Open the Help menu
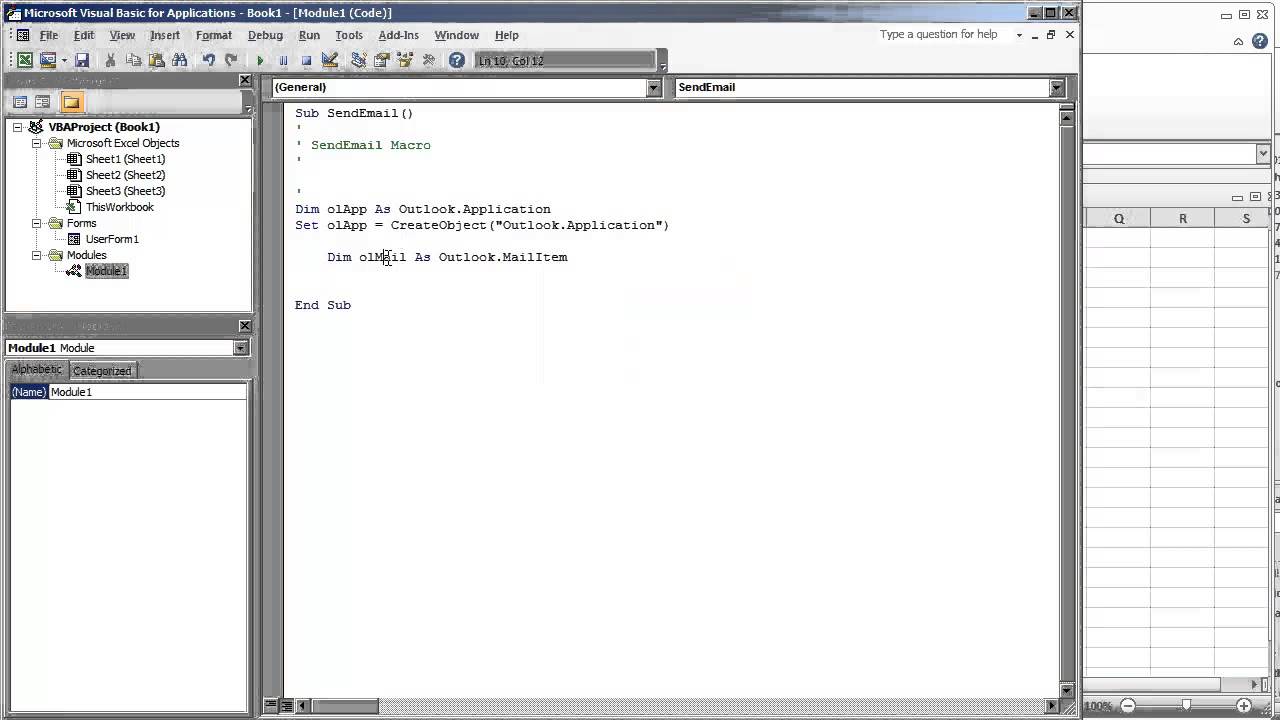This screenshot has width=1280, height=720. click(x=507, y=35)
